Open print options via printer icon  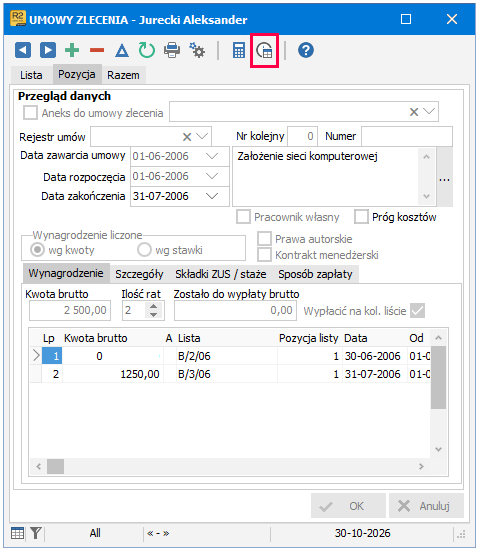point(172,50)
